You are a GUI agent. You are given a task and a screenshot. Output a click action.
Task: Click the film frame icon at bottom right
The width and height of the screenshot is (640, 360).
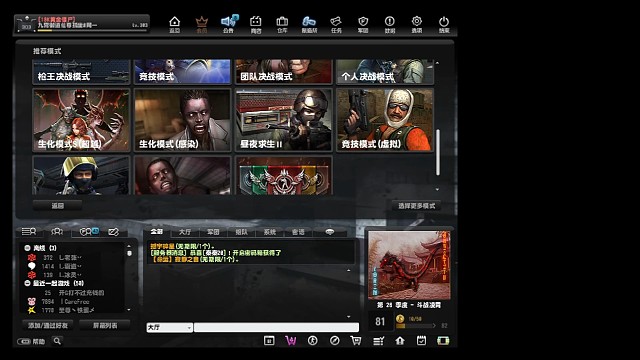click(x=443, y=340)
